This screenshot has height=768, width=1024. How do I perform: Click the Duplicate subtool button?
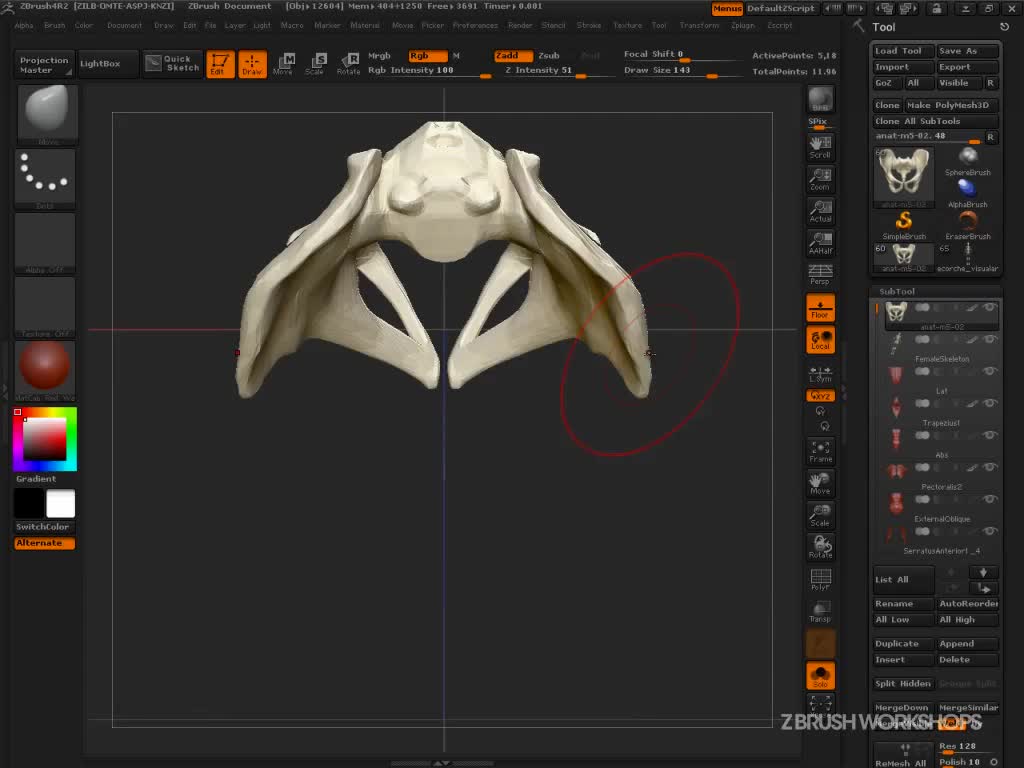click(x=902, y=644)
